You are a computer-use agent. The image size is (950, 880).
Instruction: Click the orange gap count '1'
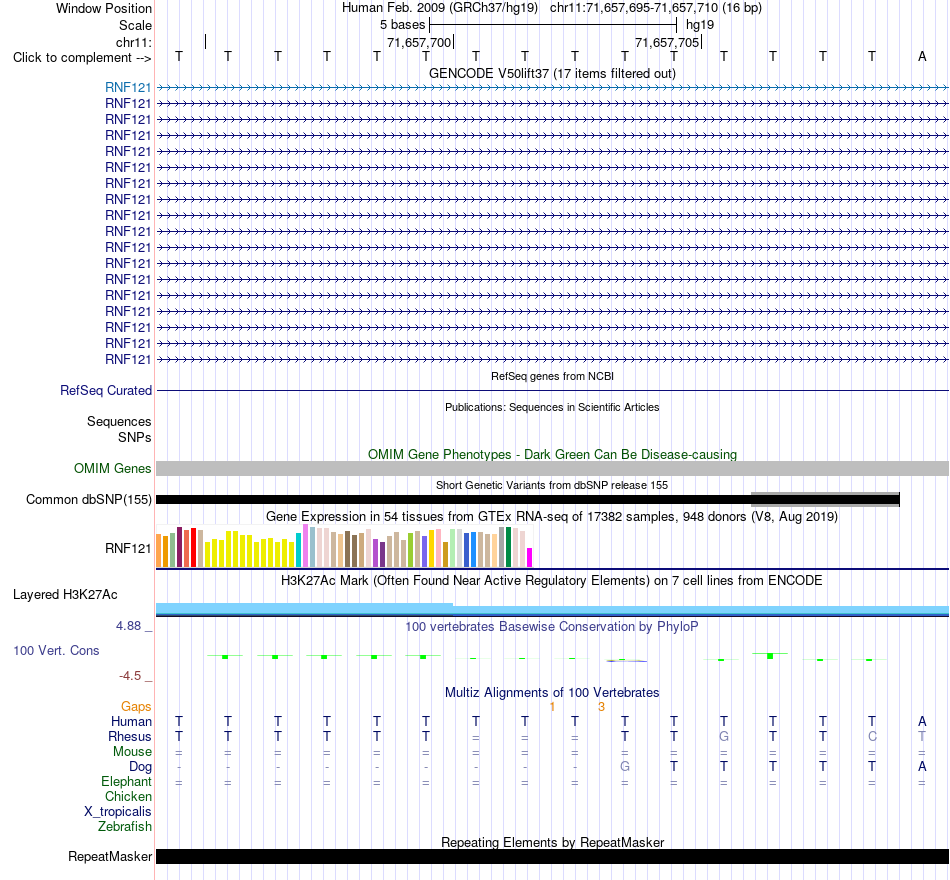tap(552, 707)
